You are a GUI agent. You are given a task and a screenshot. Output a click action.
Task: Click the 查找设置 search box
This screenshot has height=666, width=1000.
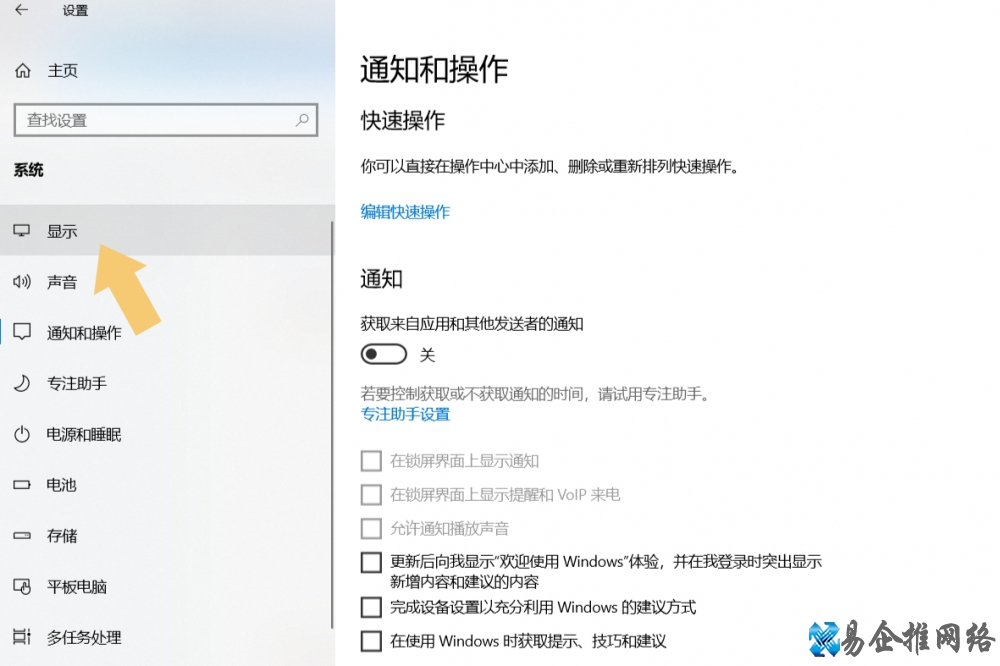click(x=165, y=120)
